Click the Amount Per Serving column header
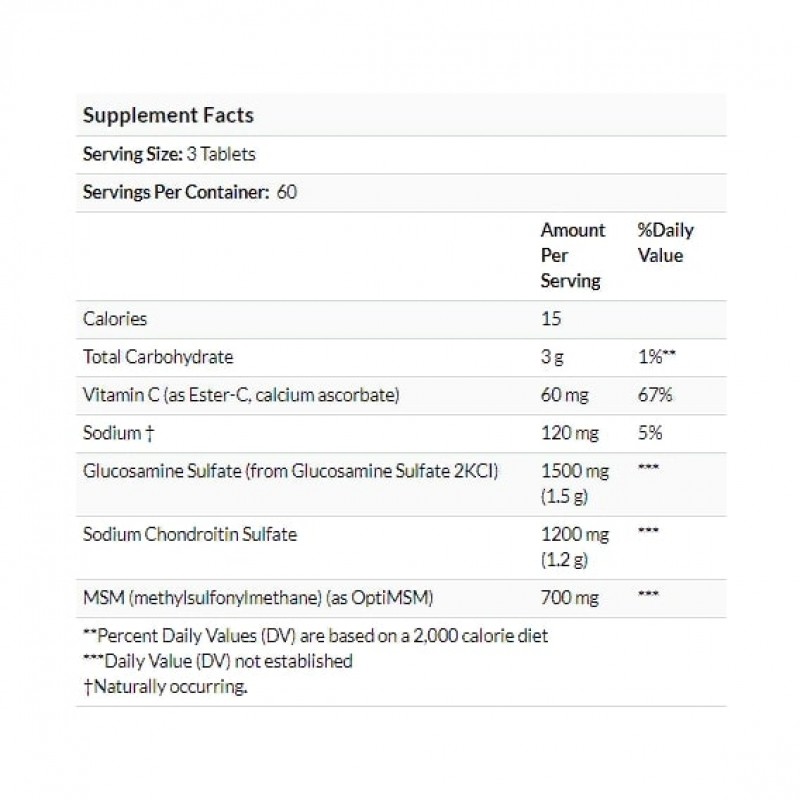The width and height of the screenshot is (800, 800). [x=572, y=256]
